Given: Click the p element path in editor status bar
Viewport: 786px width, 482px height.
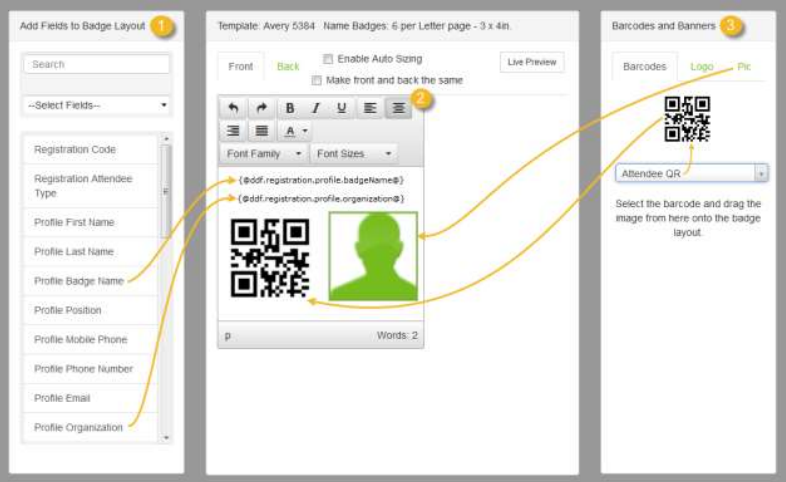Looking at the screenshot, I should (x=228, y=336).
